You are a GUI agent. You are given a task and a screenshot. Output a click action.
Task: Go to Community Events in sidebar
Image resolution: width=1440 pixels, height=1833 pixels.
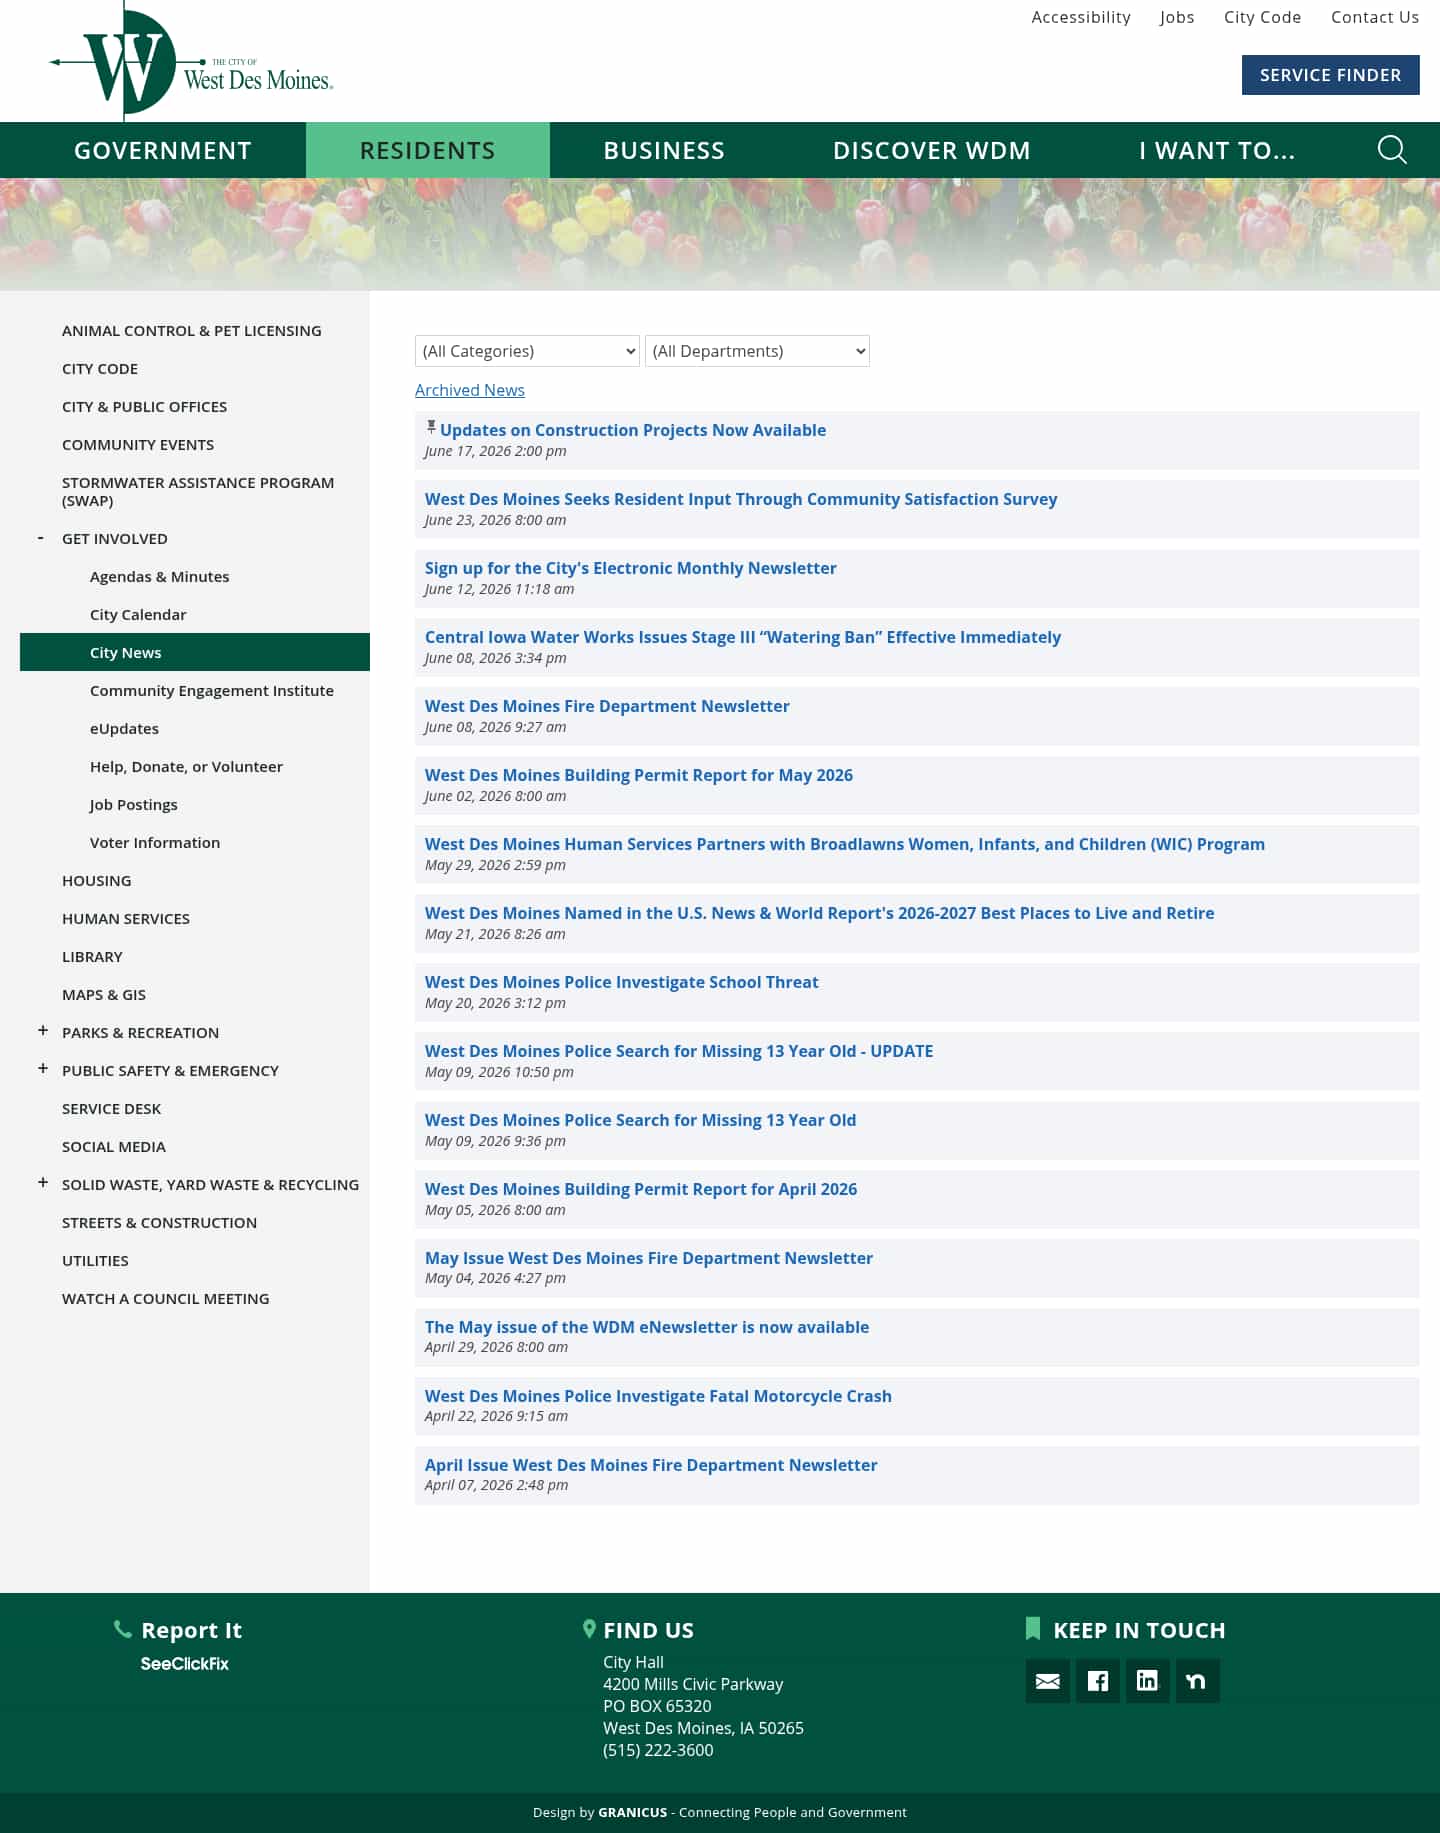point(138,445)
